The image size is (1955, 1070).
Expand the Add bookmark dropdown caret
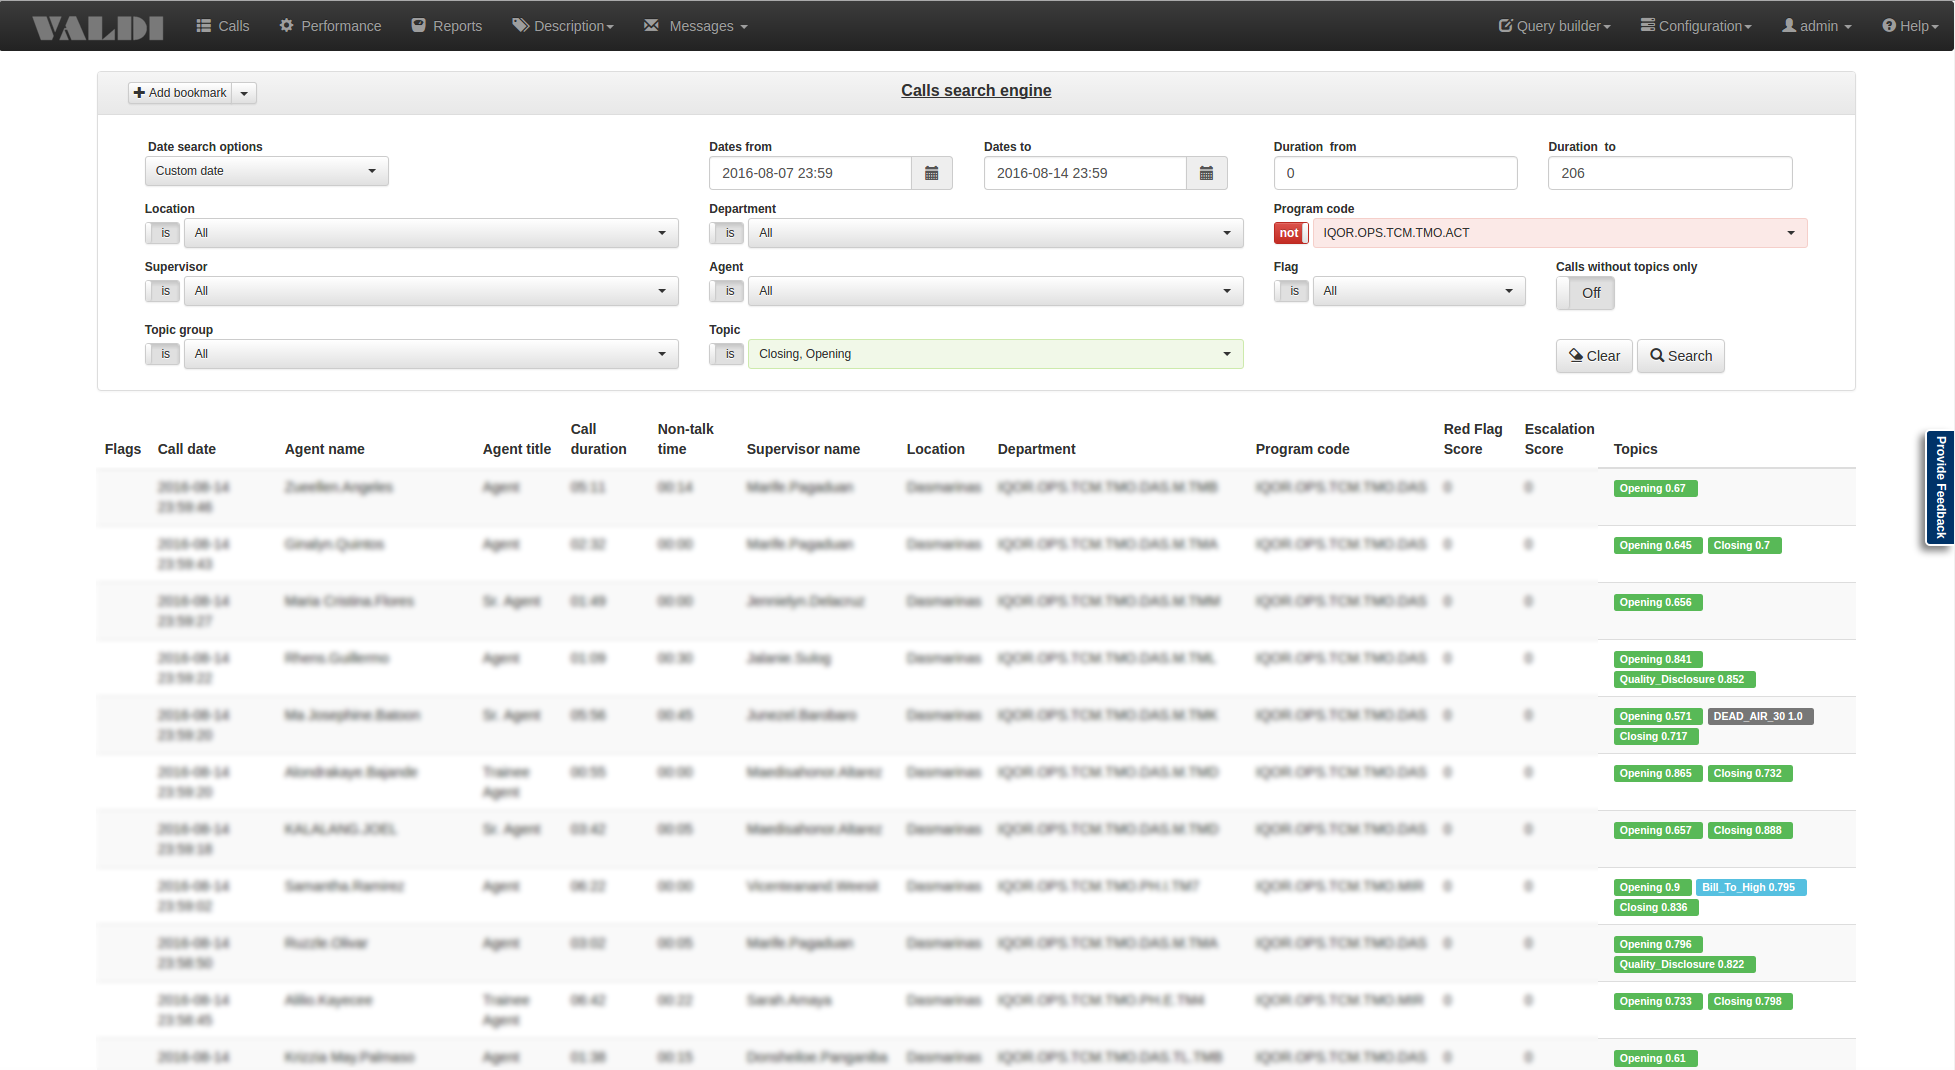(244, 93)
